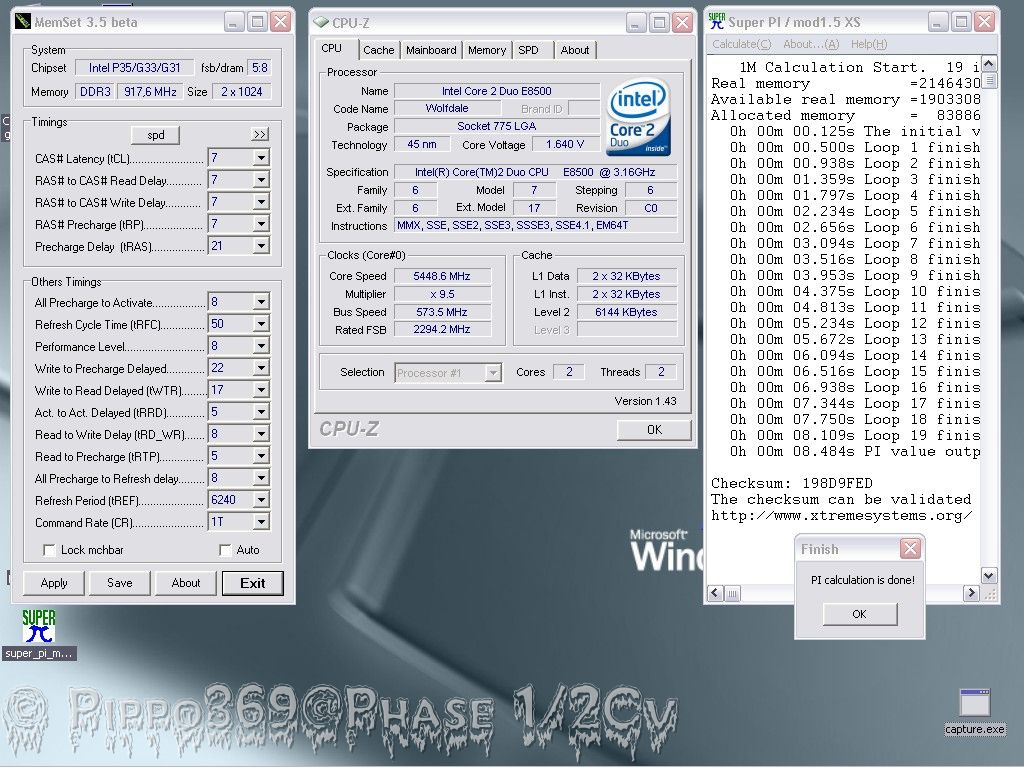The image size is (1024, 768).
Task: Open the Processor #1 selection dropdown
Action: (x=493, y=373)
